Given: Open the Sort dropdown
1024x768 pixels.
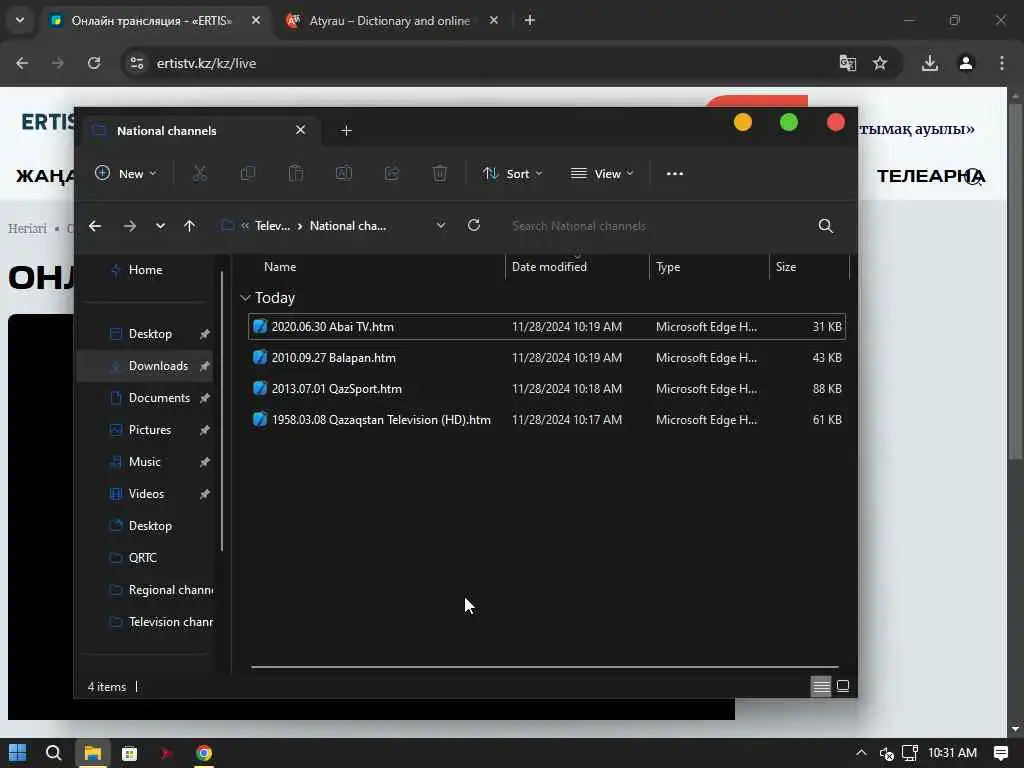Looking at the screenshot, I should pyautogui.click(x=513, y=174).
